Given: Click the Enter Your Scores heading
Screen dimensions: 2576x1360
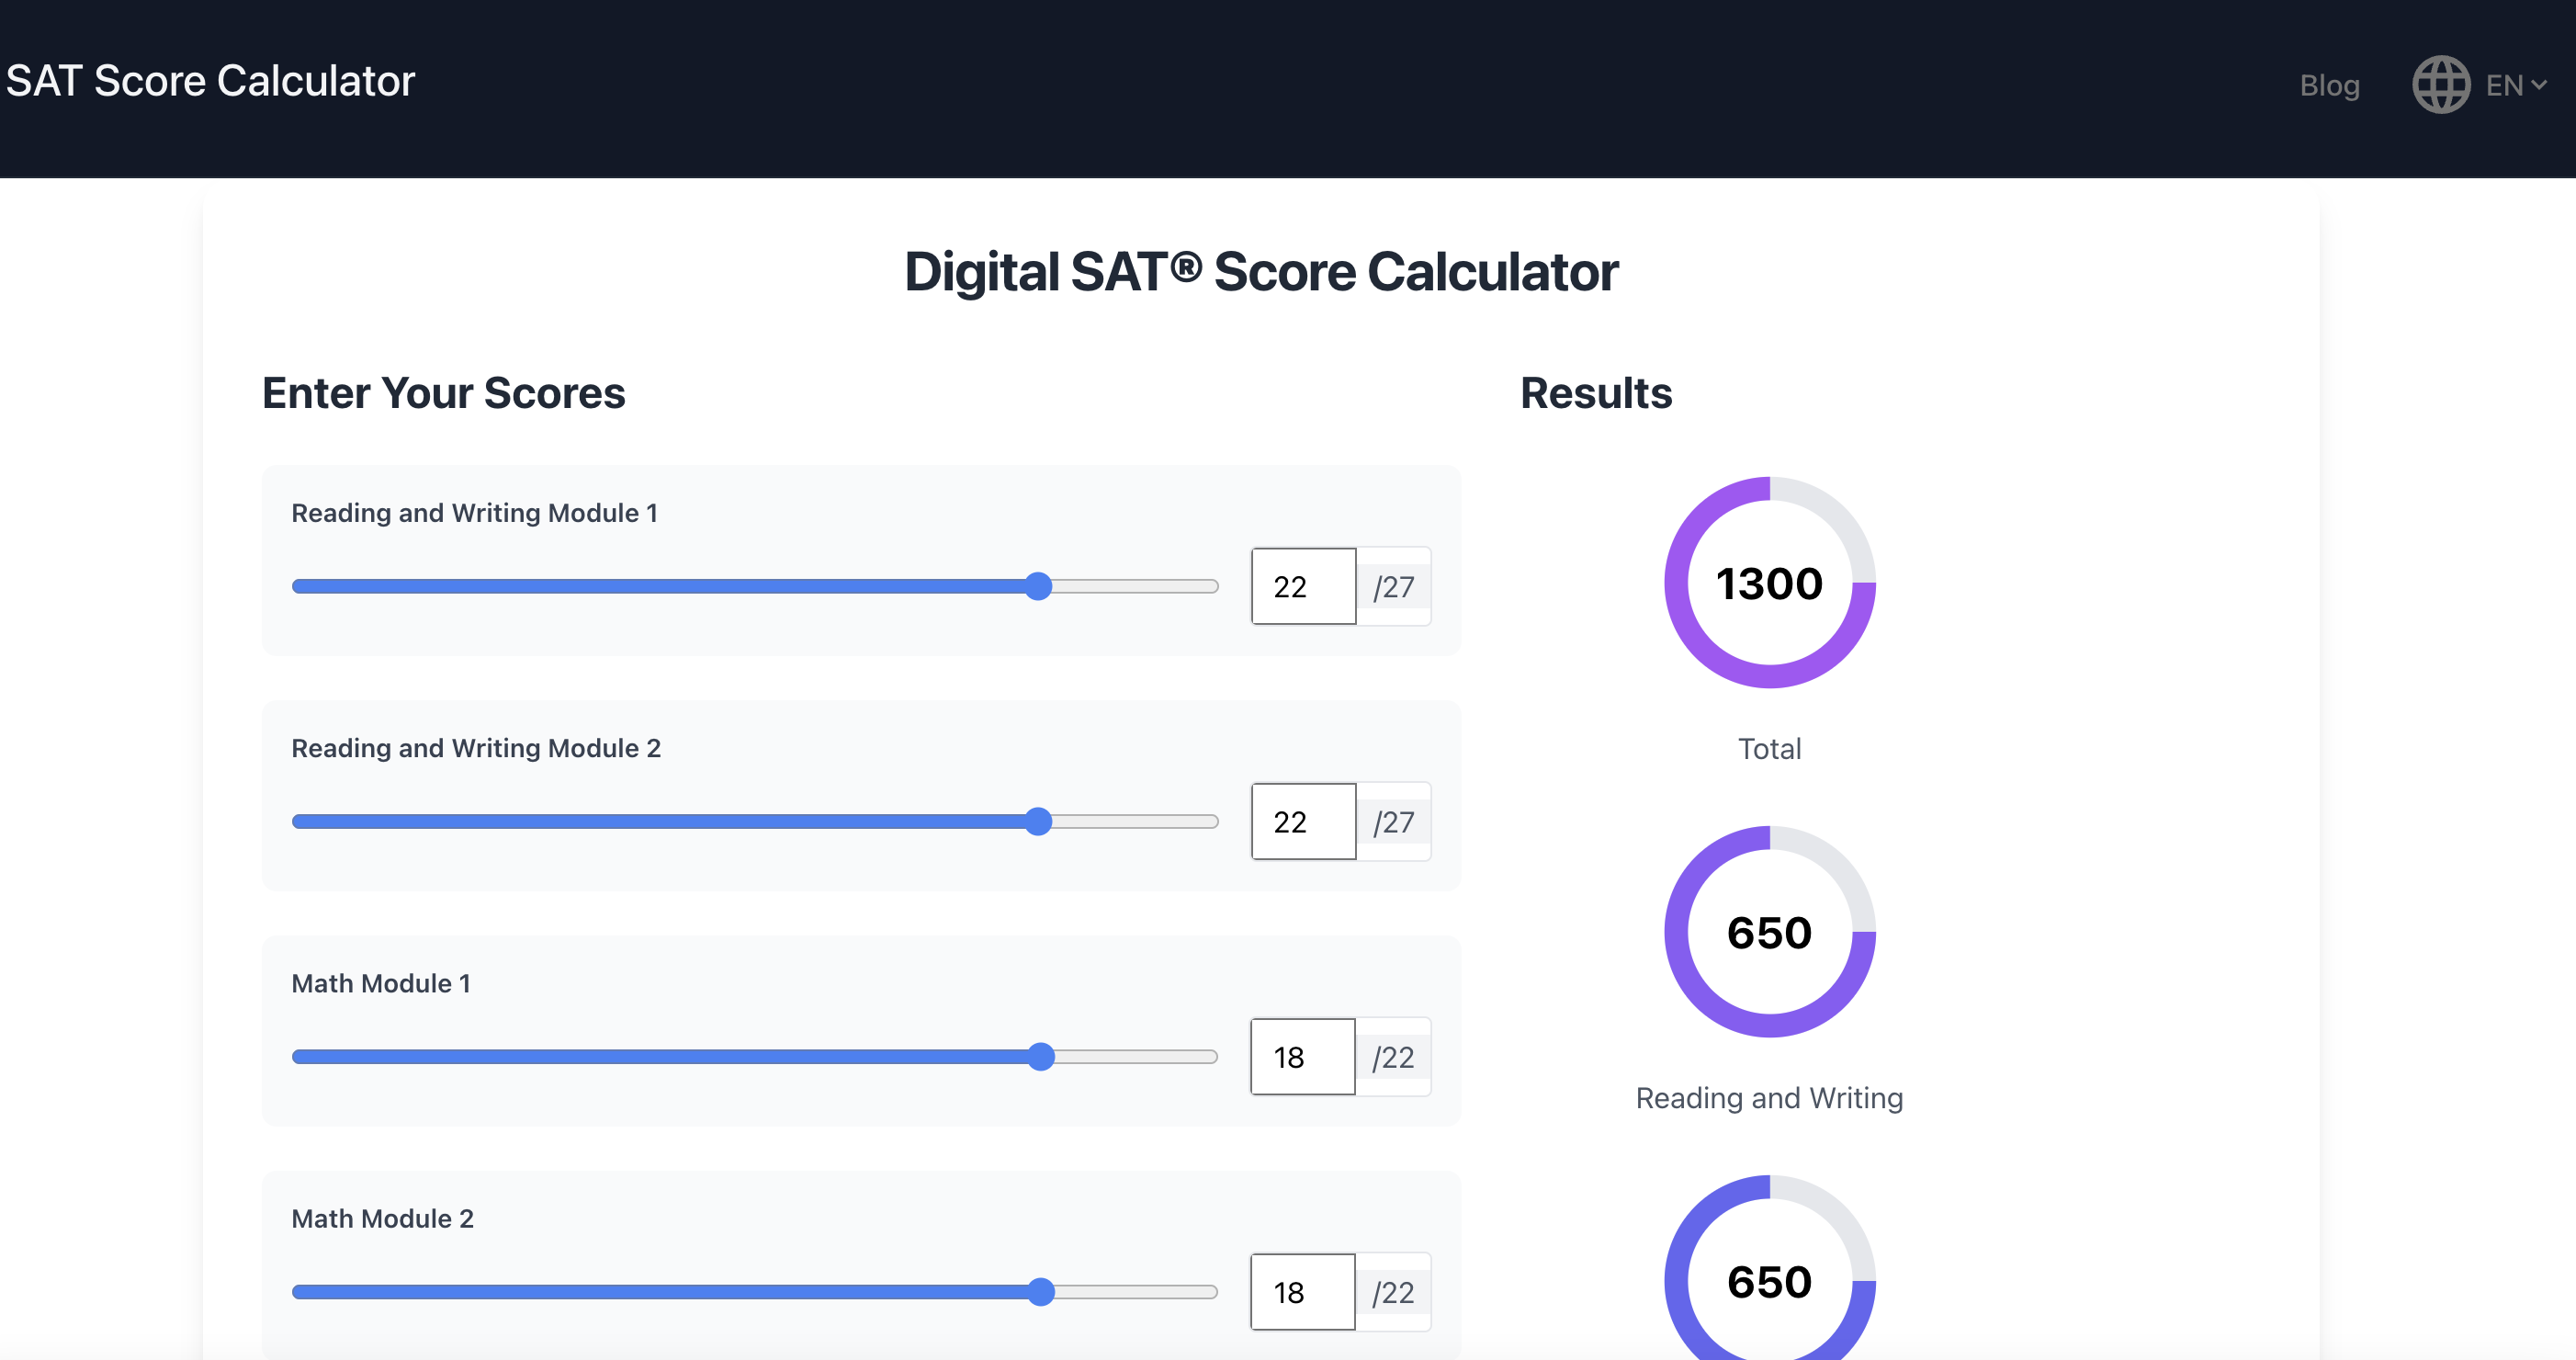Looking at the screenshot, I should (443, 393).
